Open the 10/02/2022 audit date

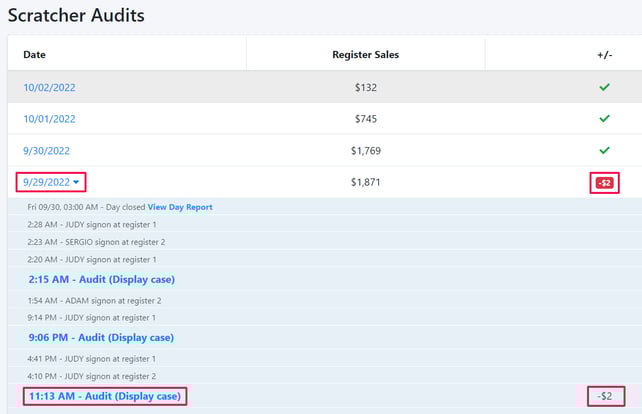tap(49, 87)
